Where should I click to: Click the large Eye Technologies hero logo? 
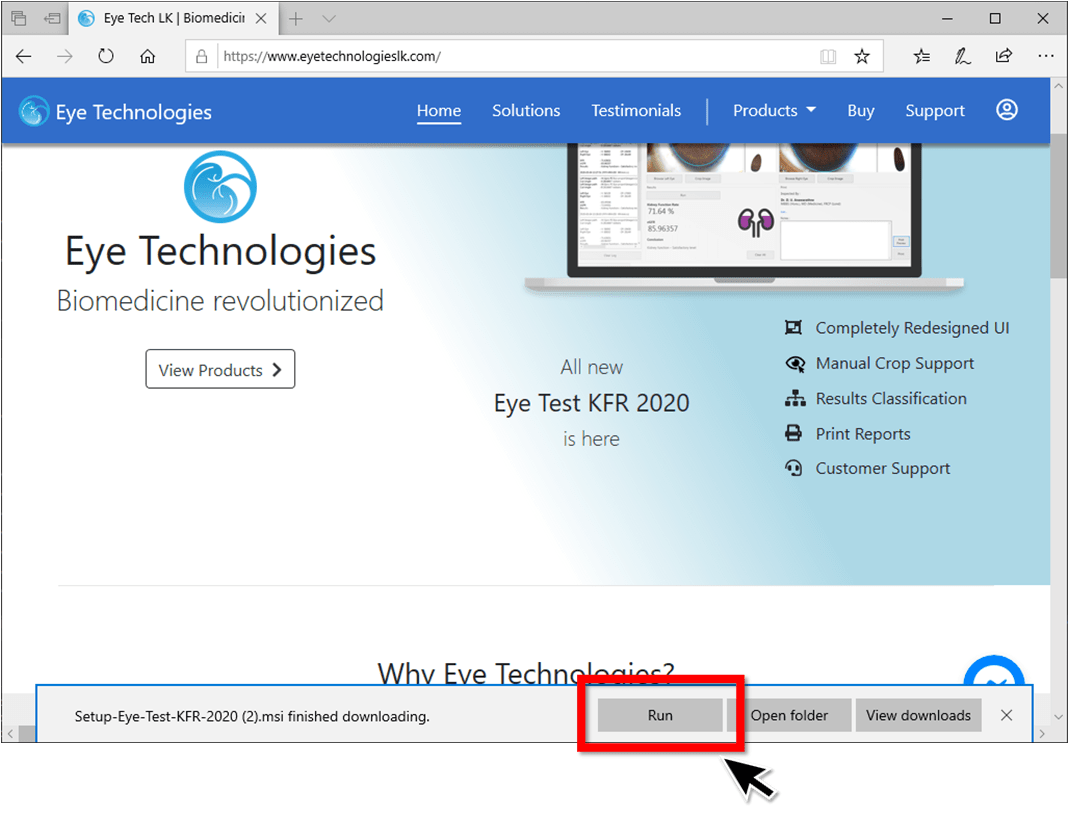click(220, 186)
